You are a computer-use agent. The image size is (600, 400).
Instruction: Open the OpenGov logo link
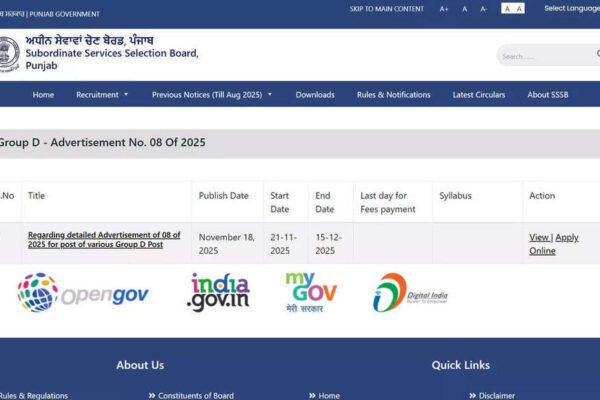coord(83,293)
